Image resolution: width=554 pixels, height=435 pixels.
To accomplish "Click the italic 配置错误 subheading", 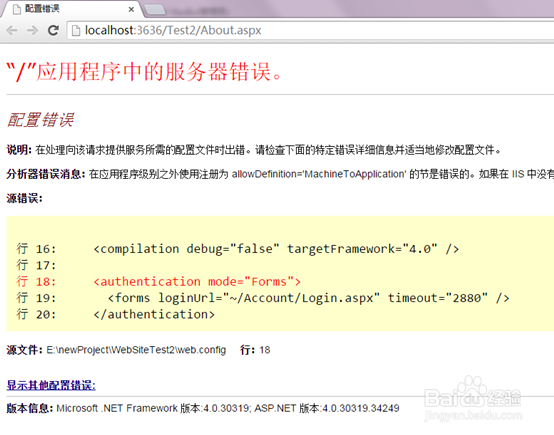I will click(40, 120).
